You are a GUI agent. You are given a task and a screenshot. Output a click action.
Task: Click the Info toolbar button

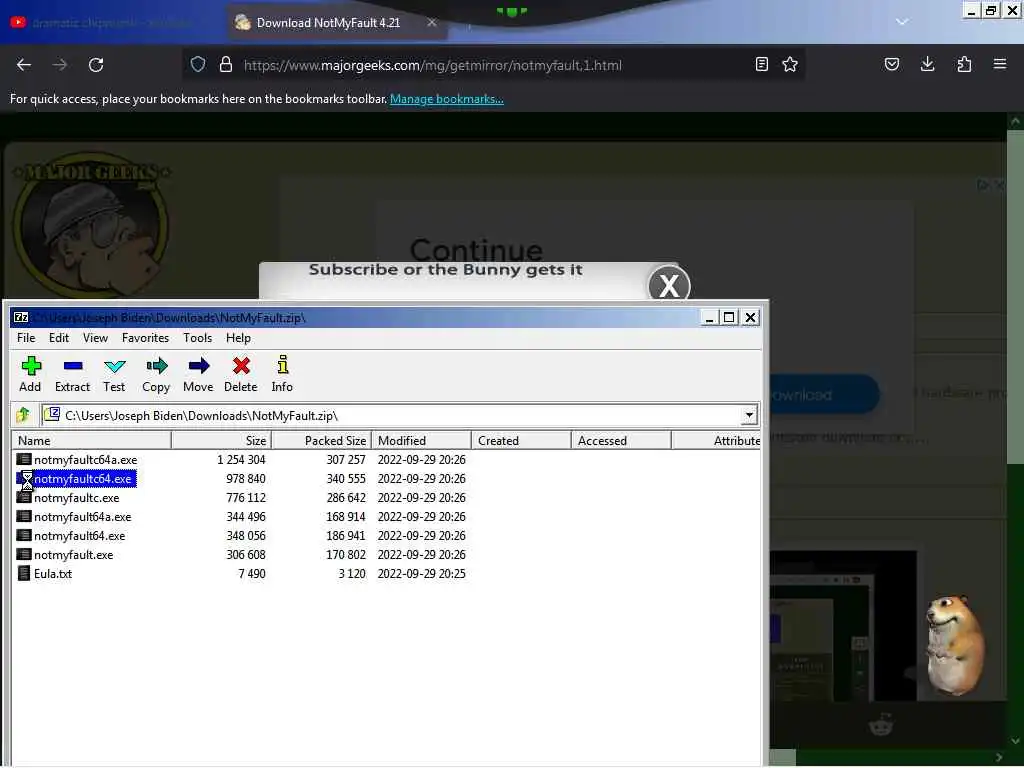pyautogui.click(x=282, y=374)
